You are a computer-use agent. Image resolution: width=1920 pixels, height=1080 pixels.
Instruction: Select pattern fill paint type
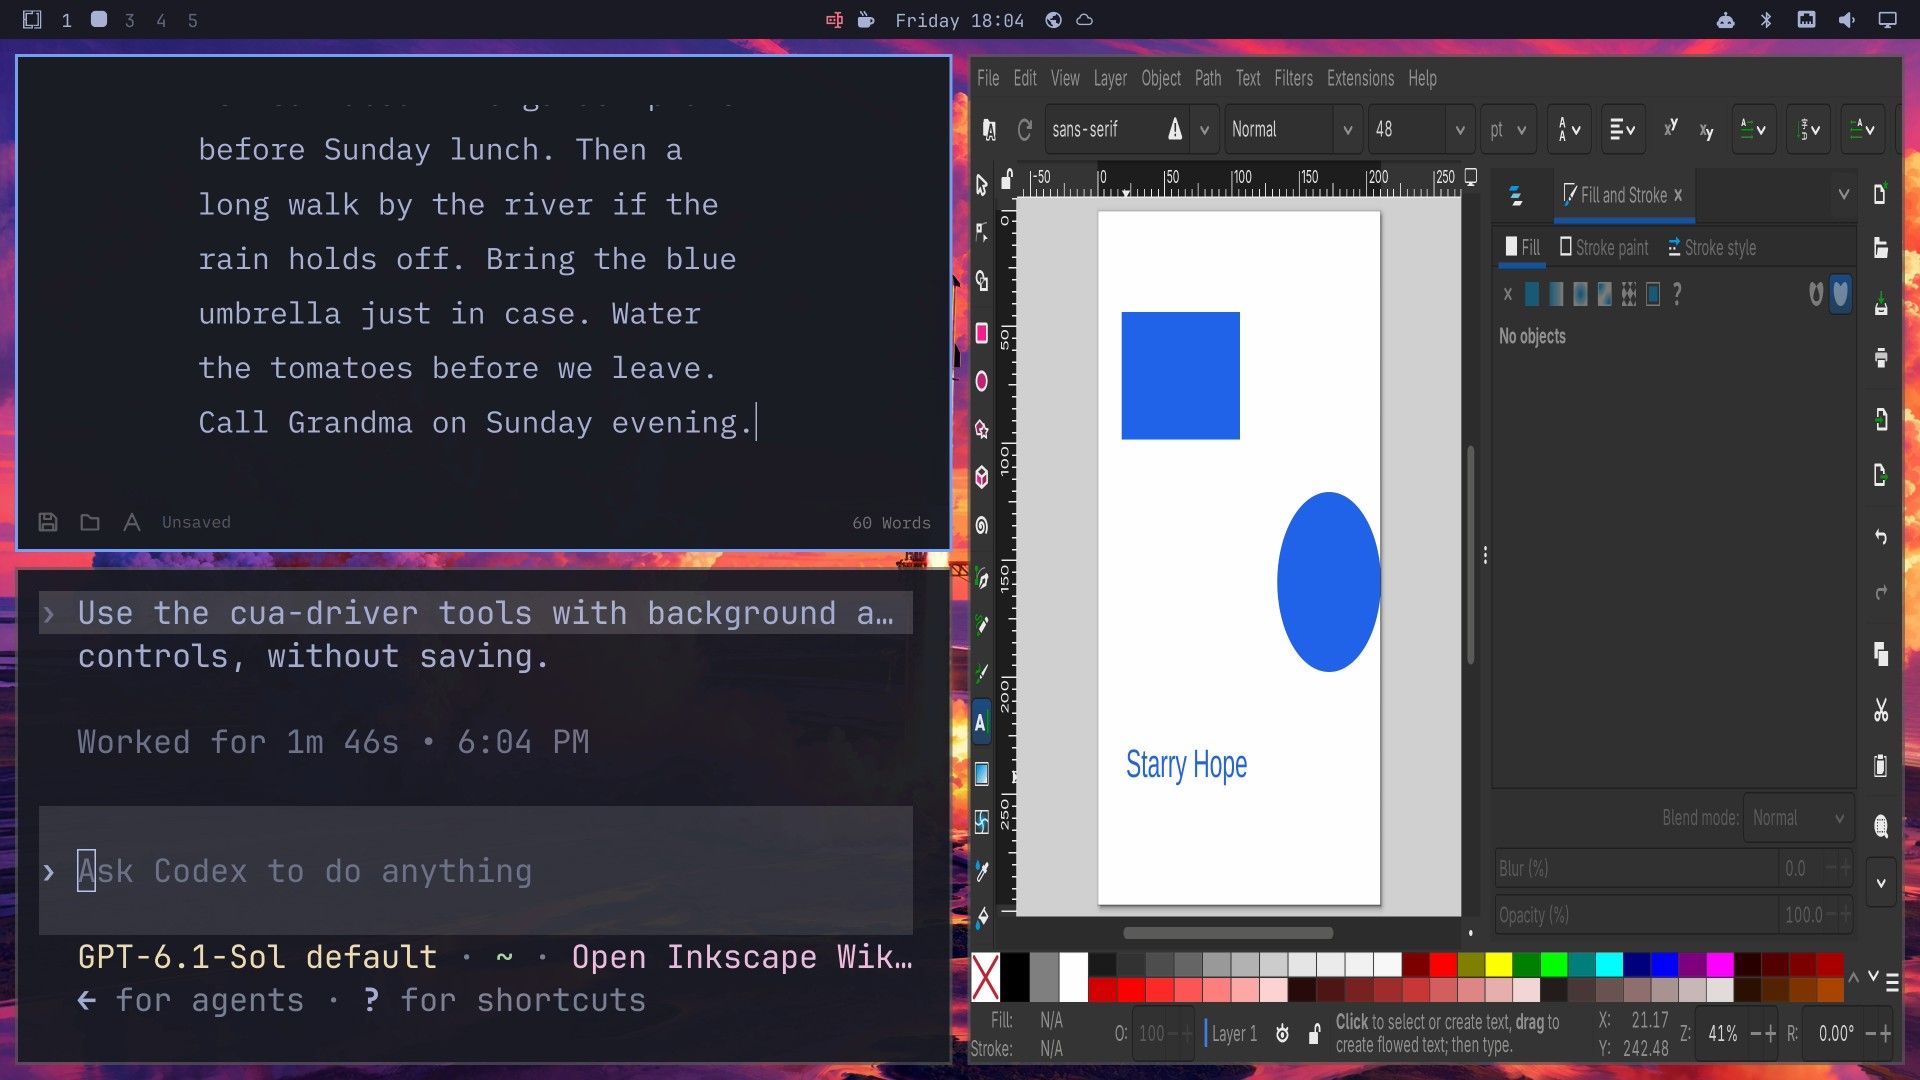(x=1629, y=294)
